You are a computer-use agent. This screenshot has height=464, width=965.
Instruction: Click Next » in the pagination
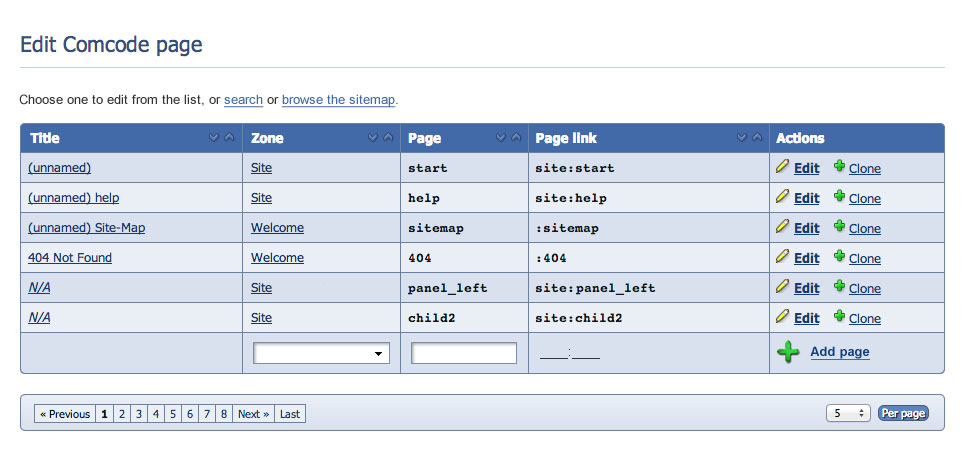coord(253,414)
